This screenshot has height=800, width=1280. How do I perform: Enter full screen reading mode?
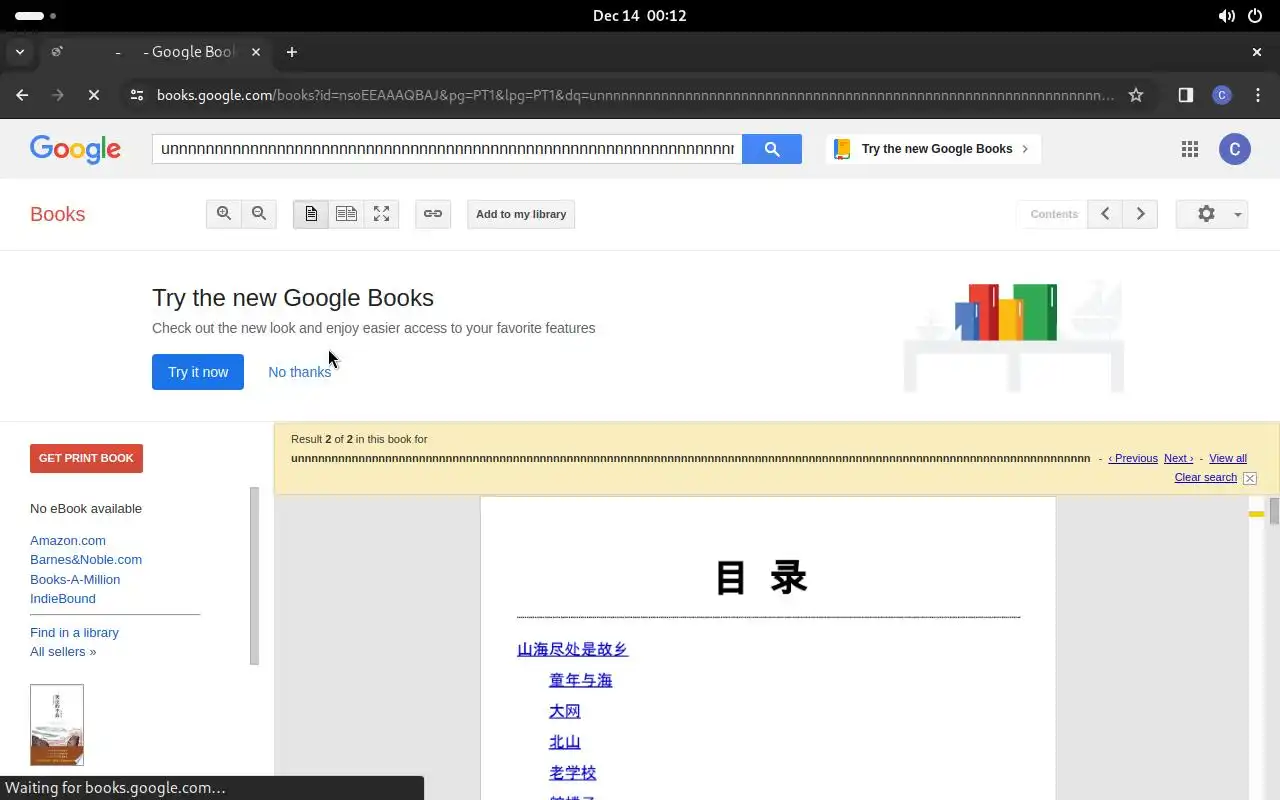click(381, 214)
